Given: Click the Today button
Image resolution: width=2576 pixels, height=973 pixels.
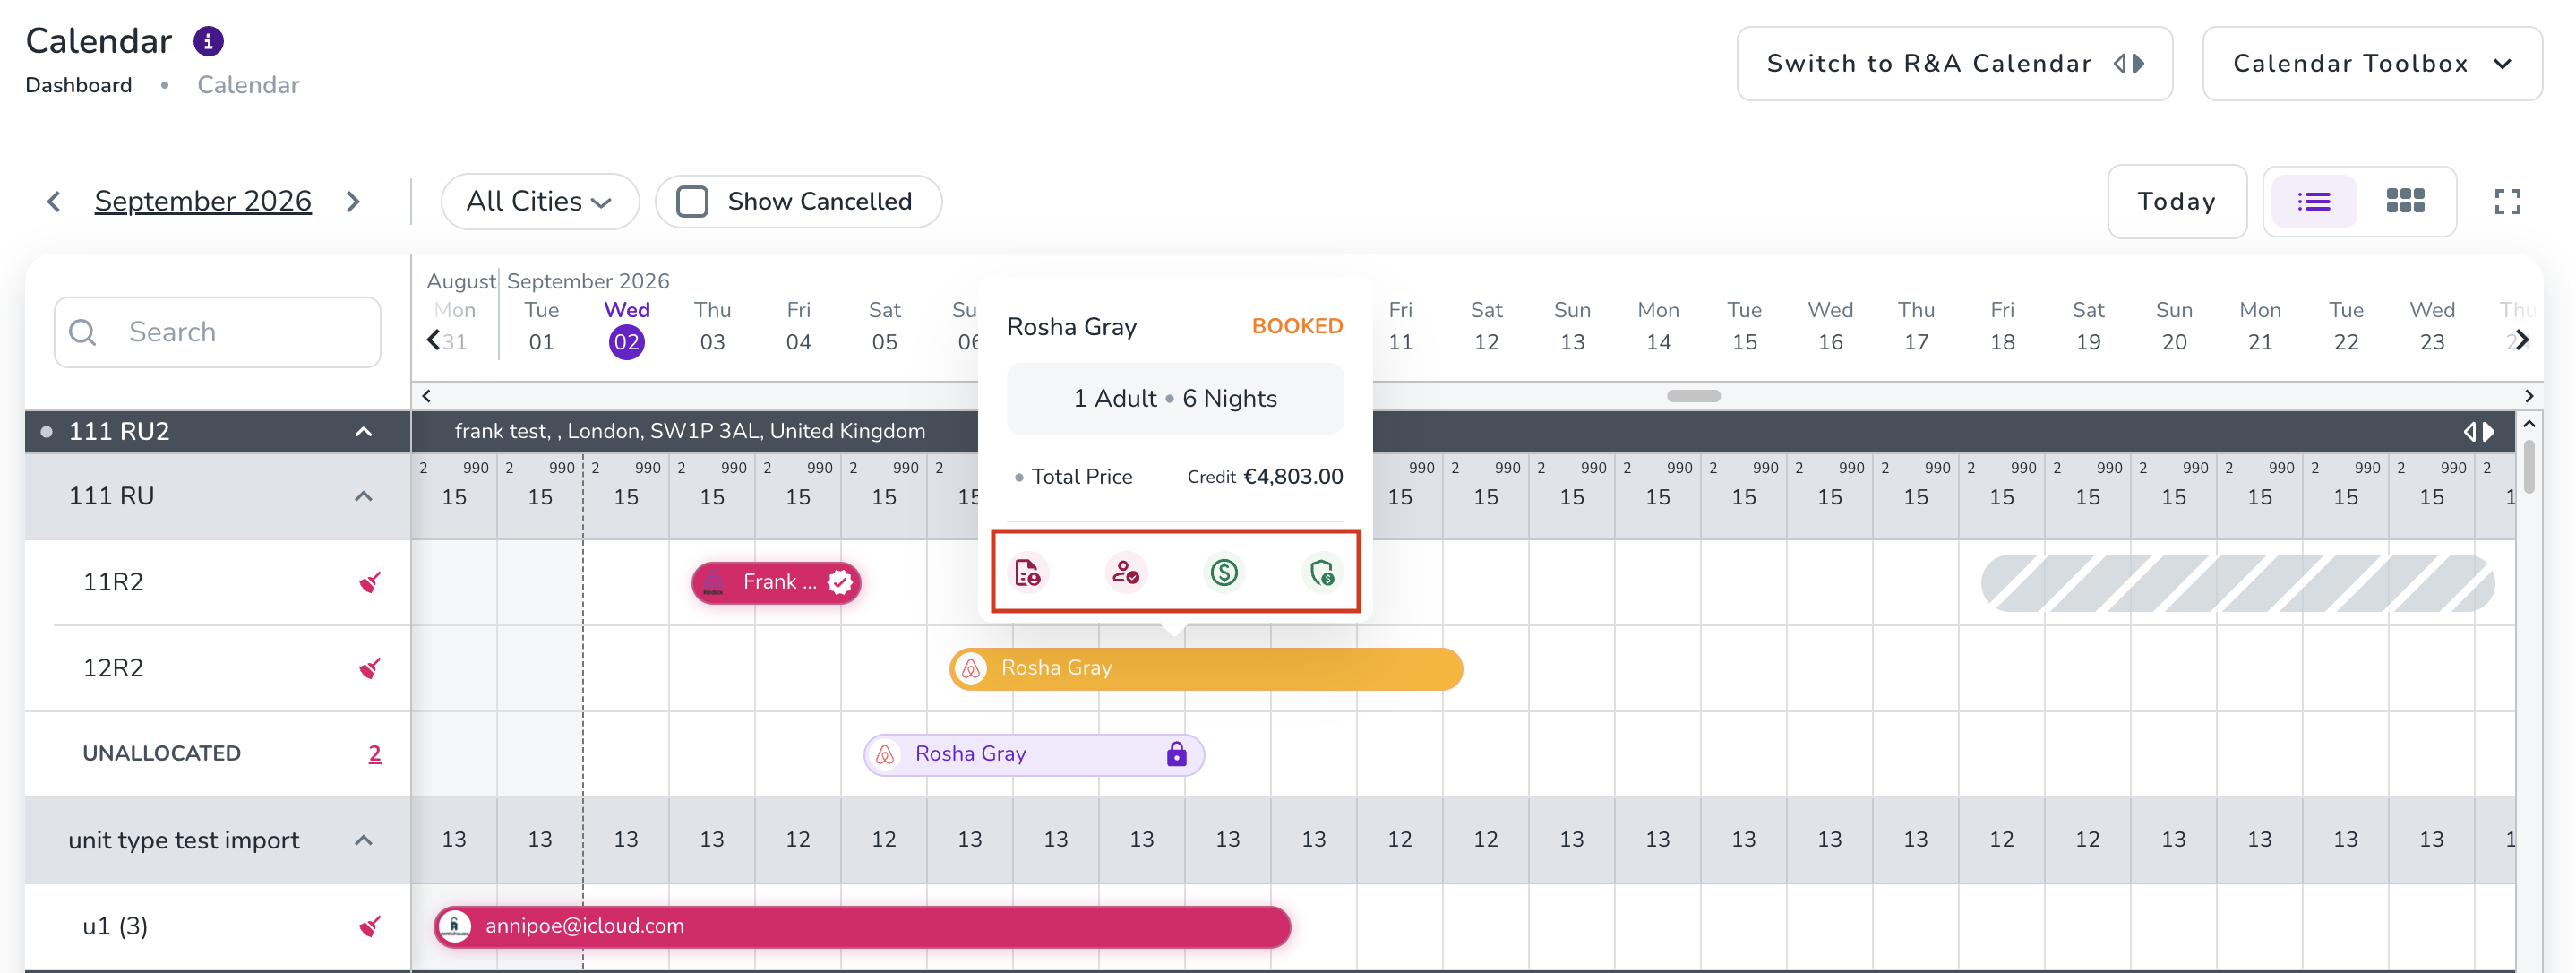Looking at the screenshot, I should (x=2176, y=201).
